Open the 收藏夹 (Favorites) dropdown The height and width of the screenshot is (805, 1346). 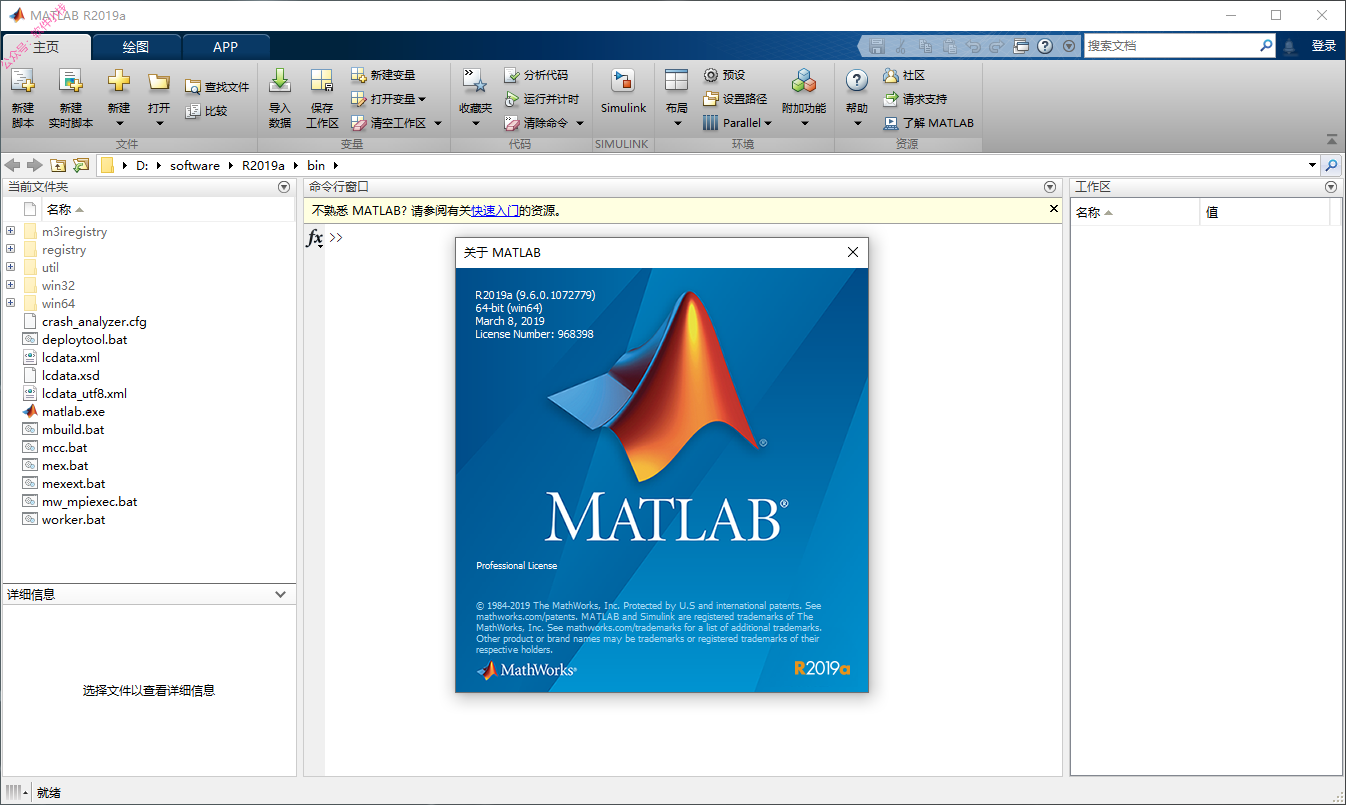coord(476,123)
